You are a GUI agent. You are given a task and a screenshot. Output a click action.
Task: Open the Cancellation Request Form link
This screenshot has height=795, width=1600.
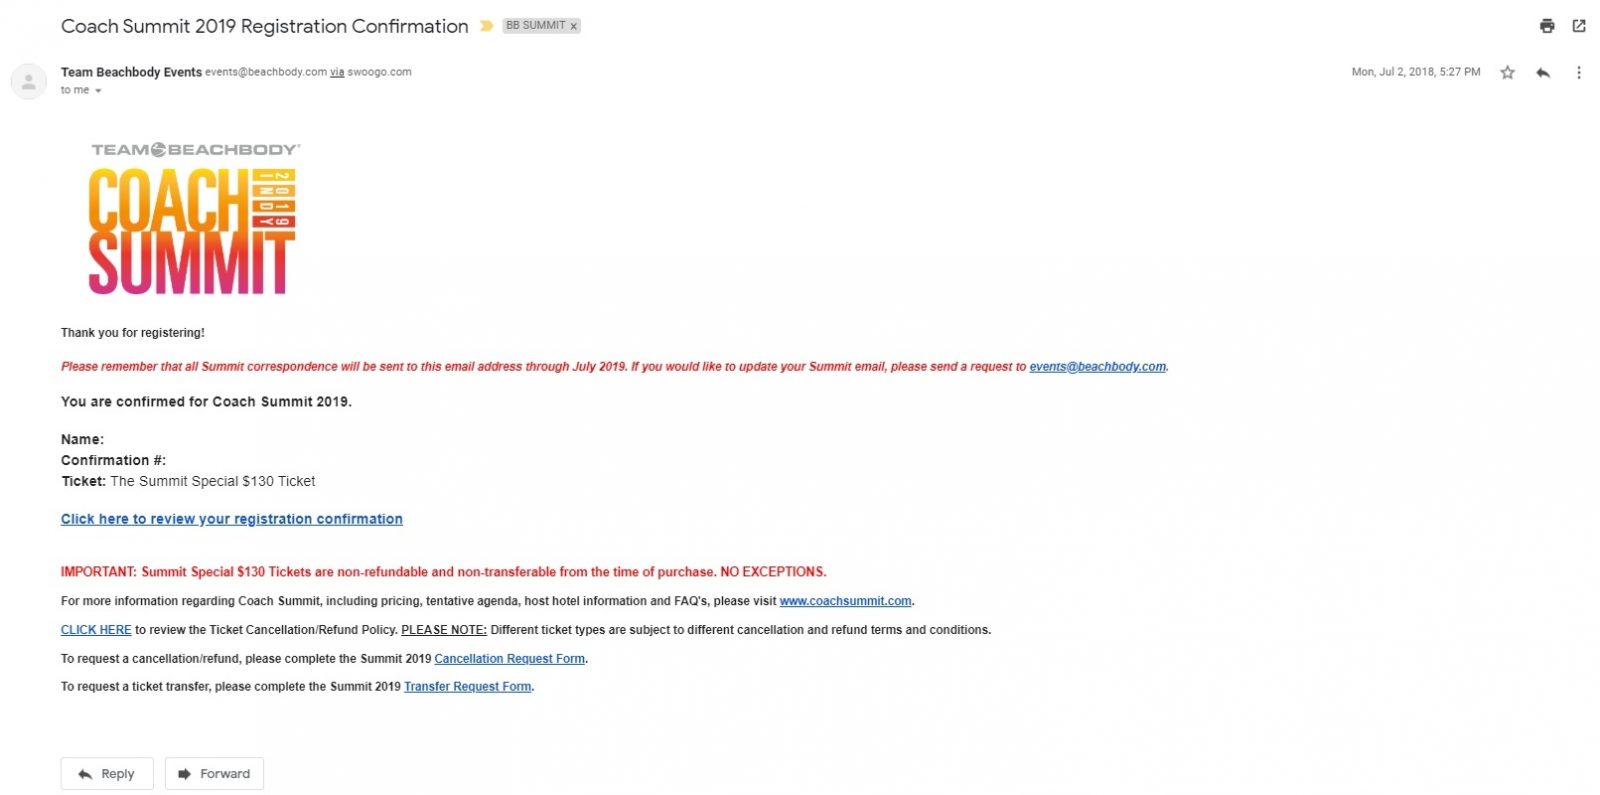click(509, 658)
